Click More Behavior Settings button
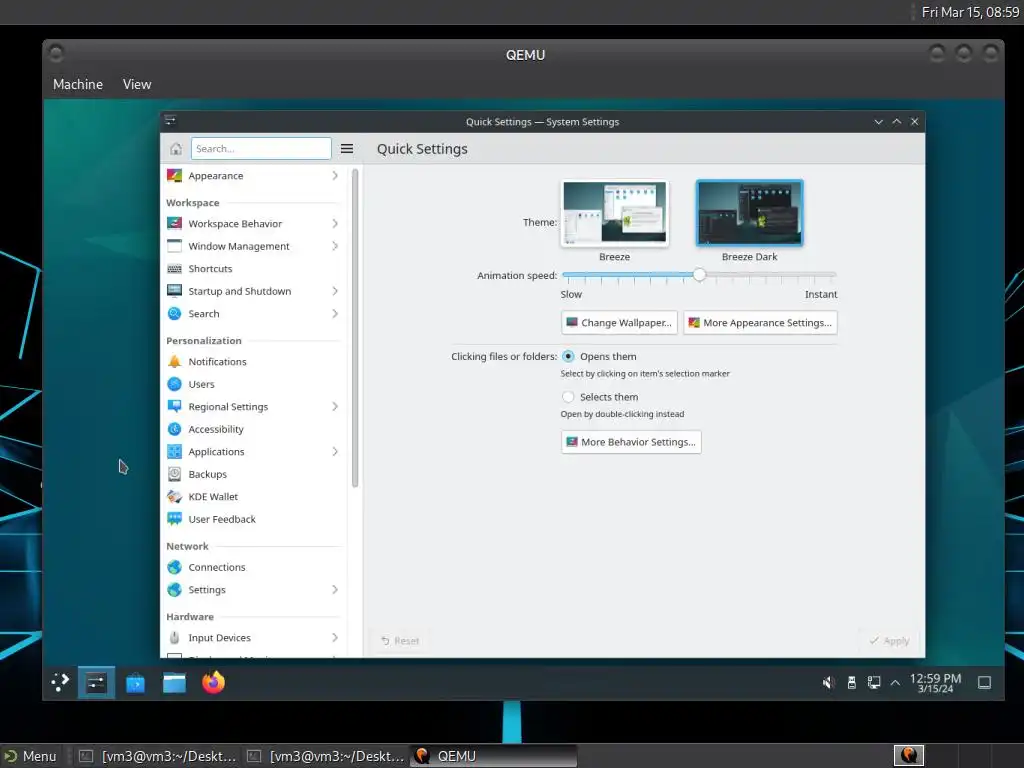Viewport: 1024px width, 768px height. point(631,442)
